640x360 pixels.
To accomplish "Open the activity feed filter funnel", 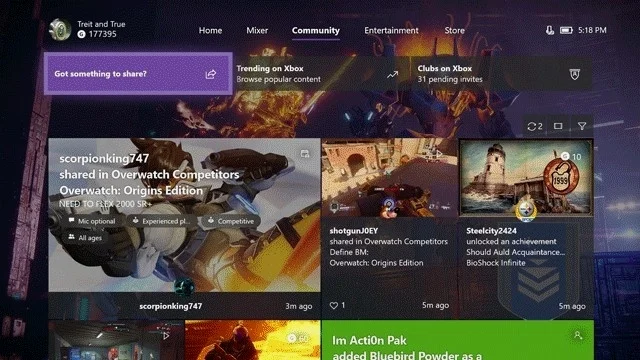I will (x=582, y=126).
